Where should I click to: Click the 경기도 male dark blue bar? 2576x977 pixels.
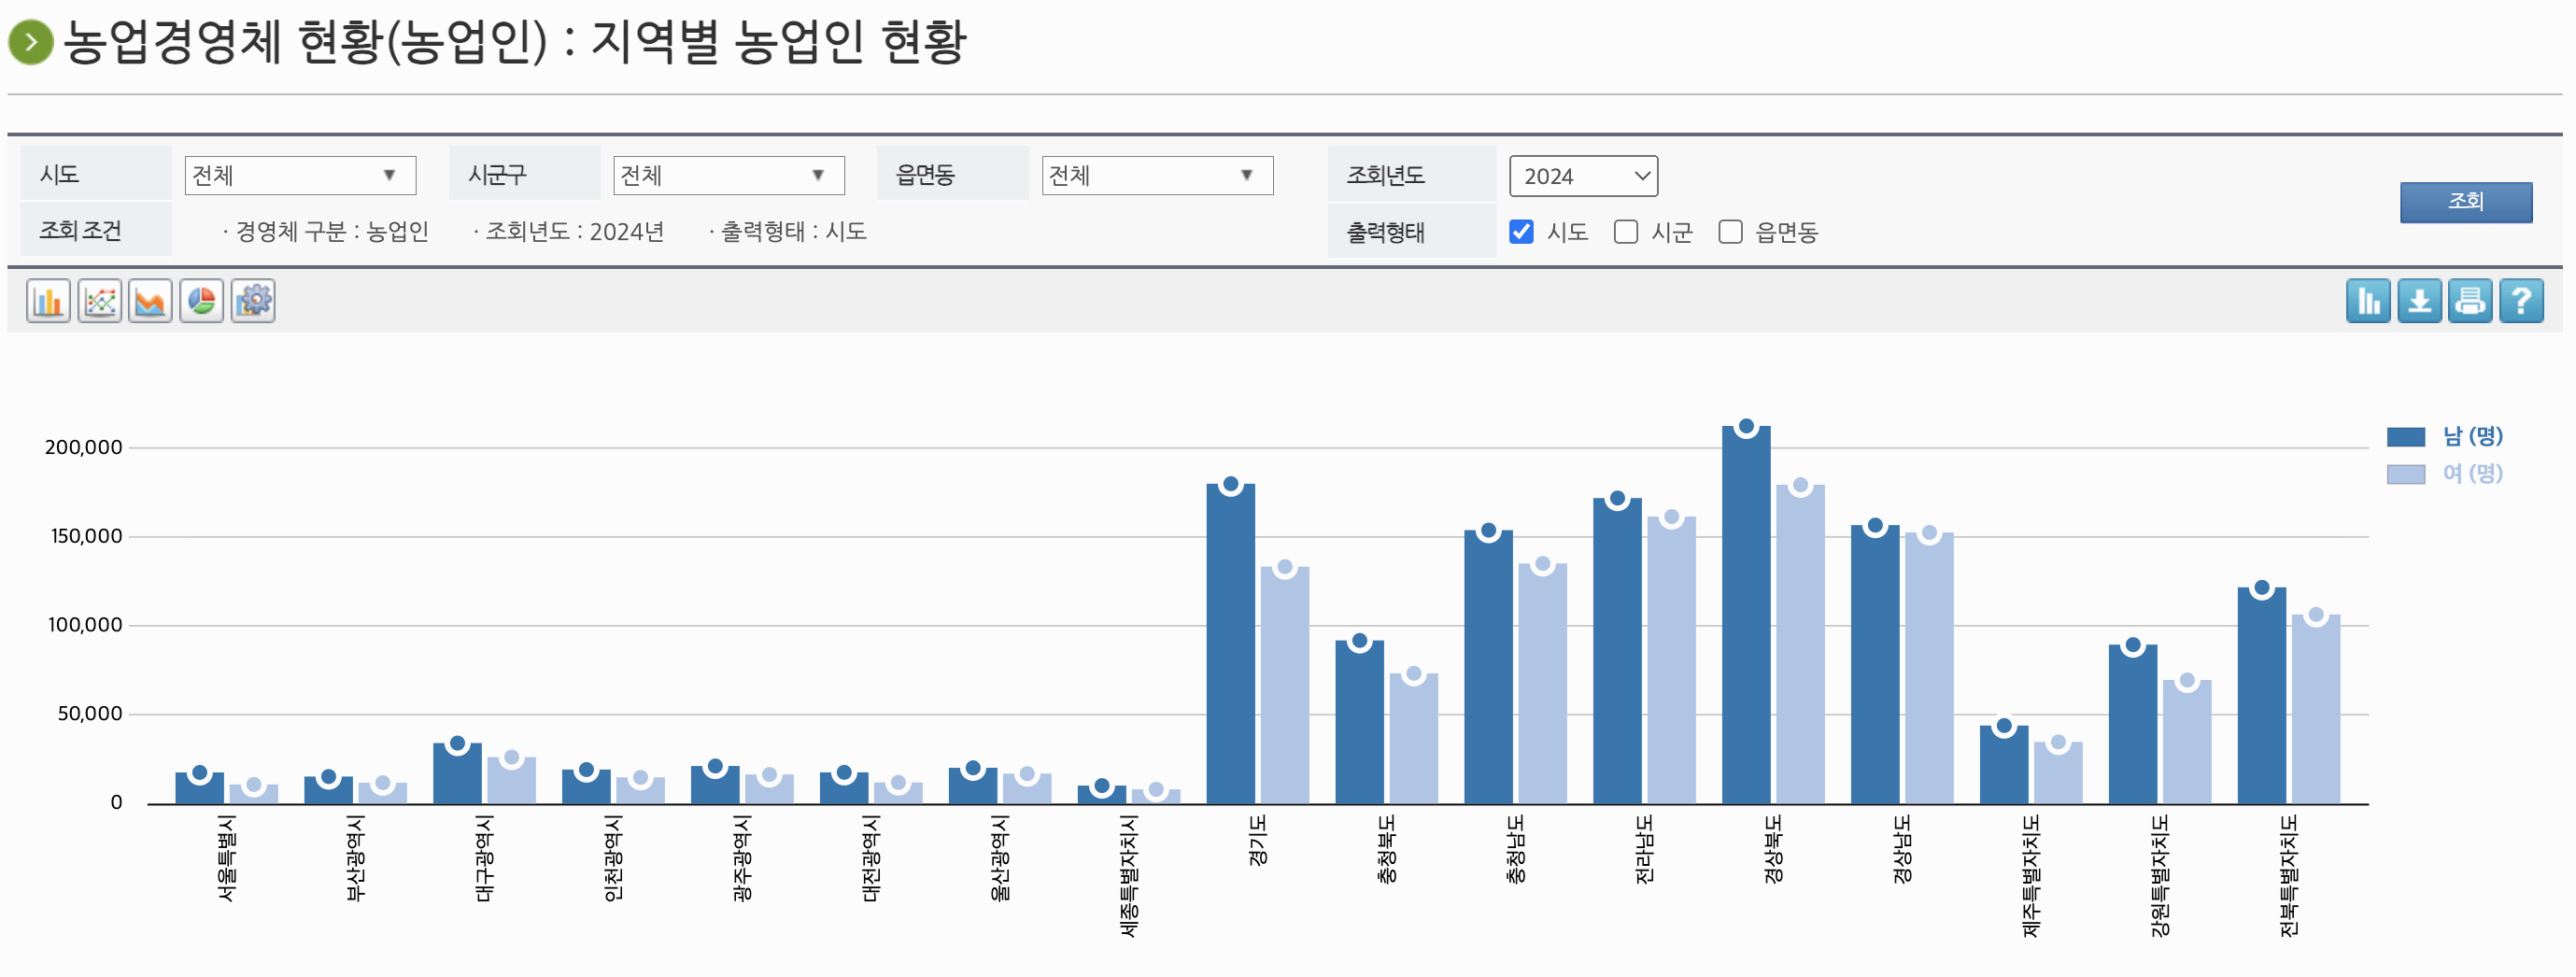(x=1230, y=644)
